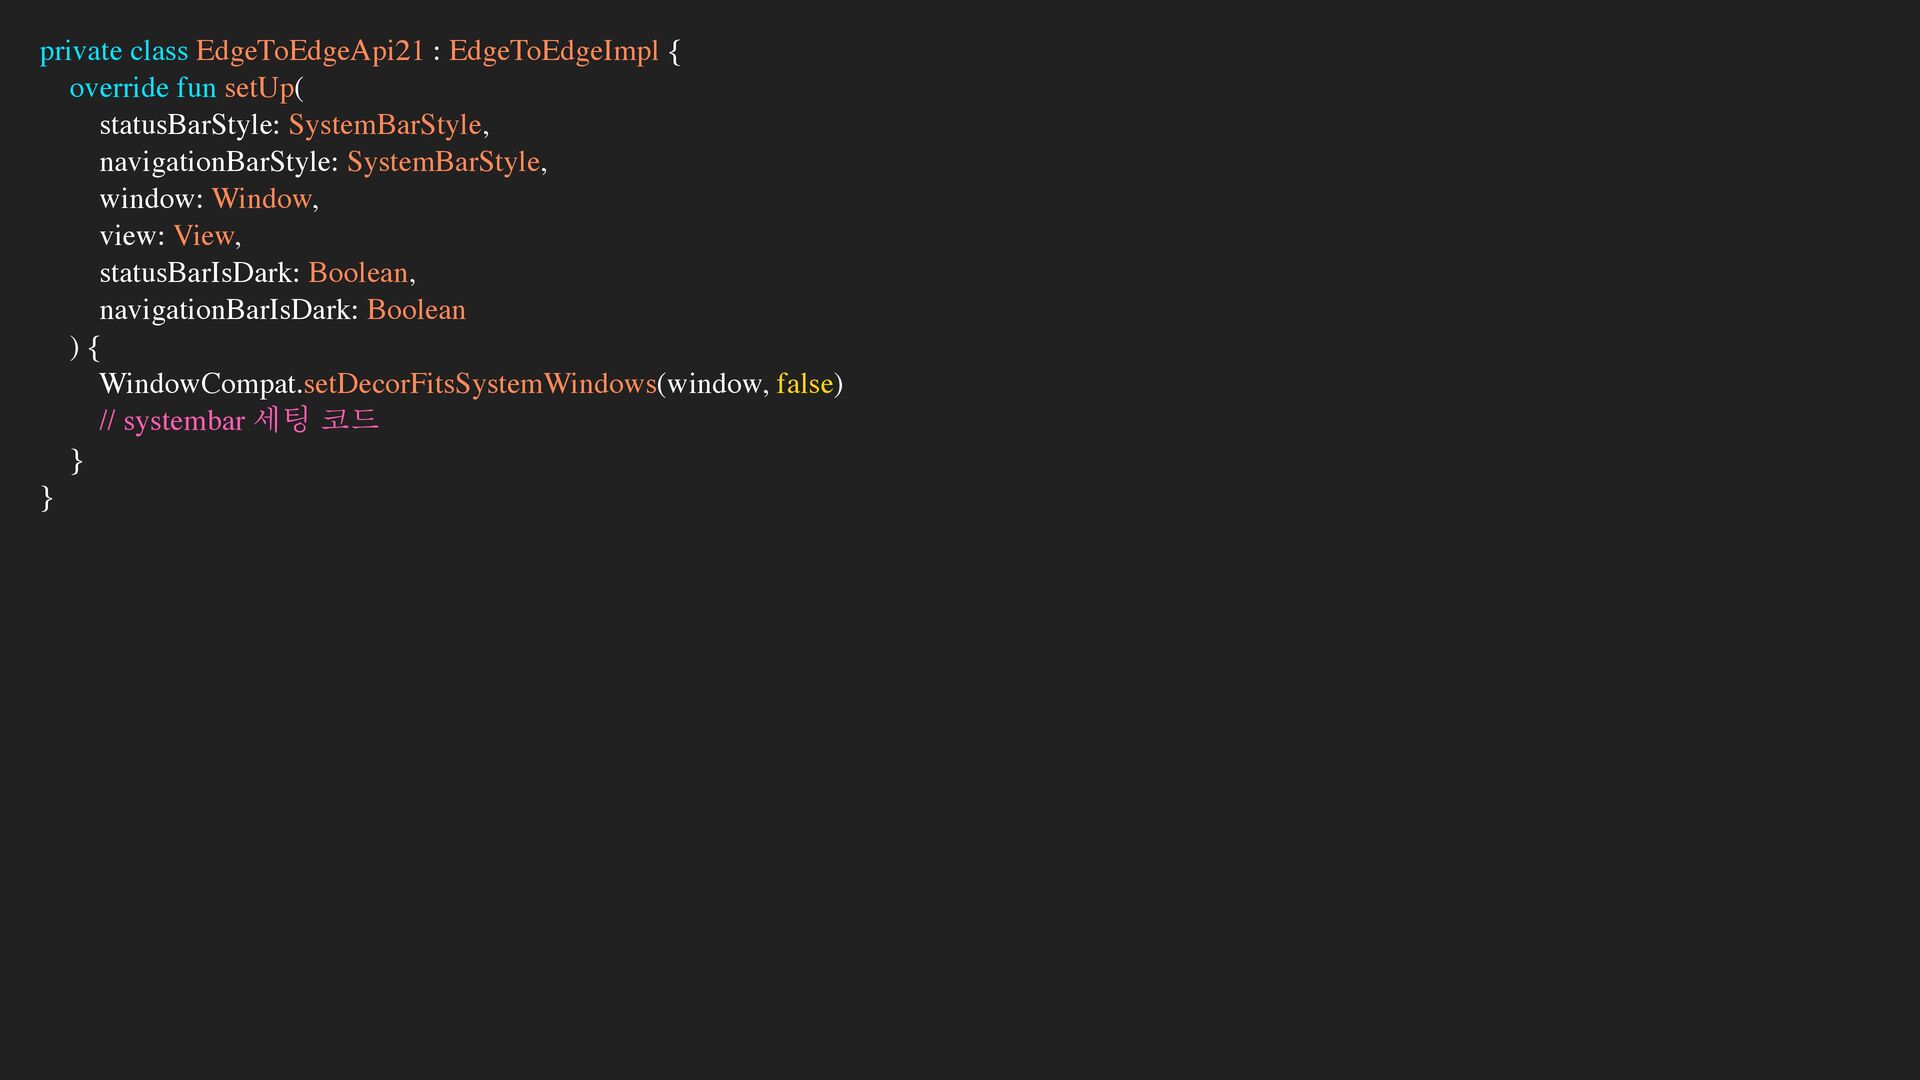The width and height of the screenshot is (1920, 1080).
Task: Click the View type name
Action: [x=204, y=236]
